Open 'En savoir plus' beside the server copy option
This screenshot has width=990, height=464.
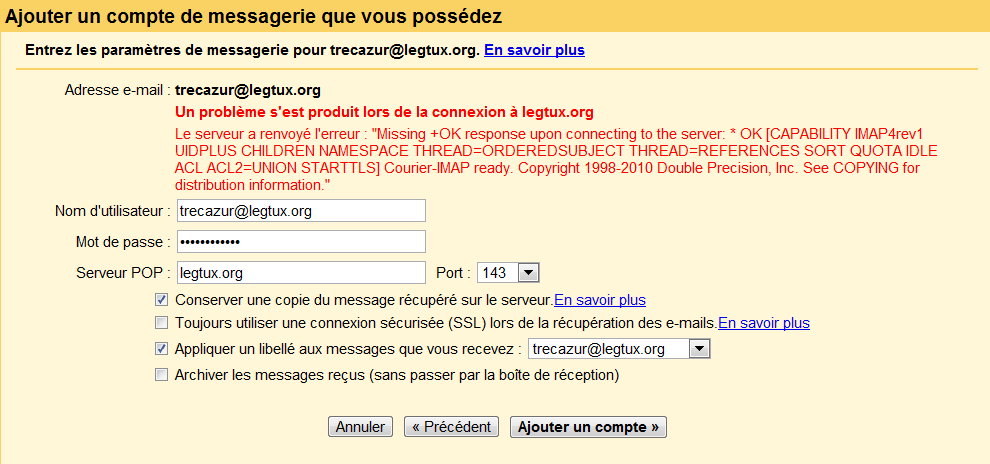click(x=600, y=299)
